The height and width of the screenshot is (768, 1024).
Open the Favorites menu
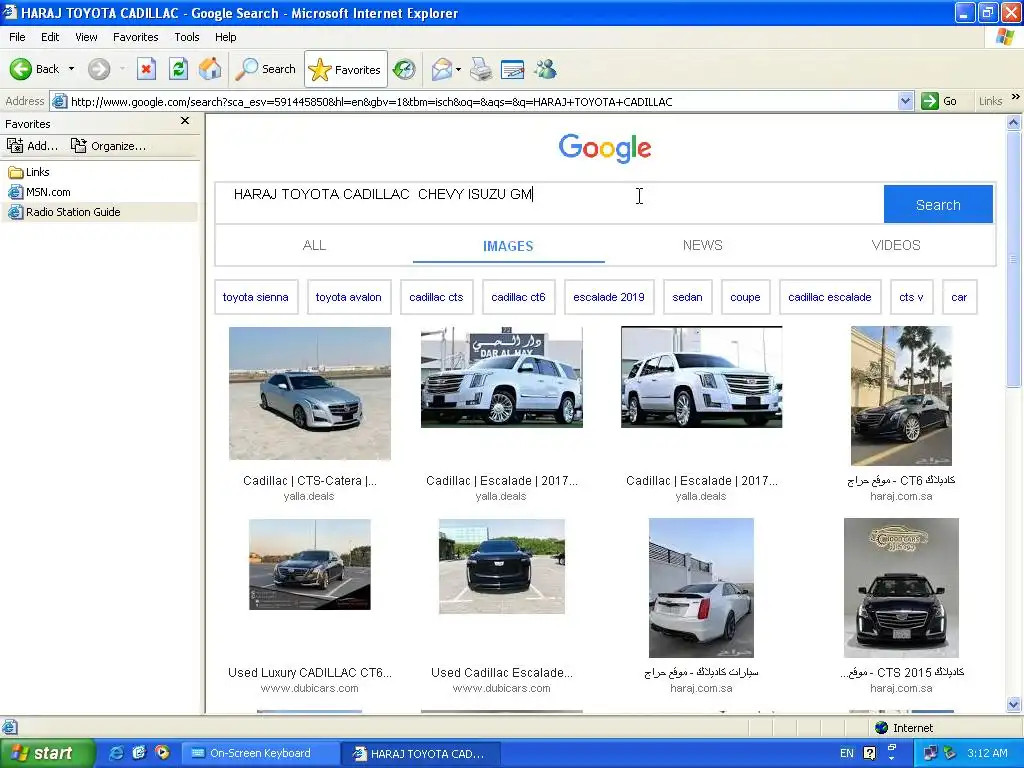click(x=136, y=37)
